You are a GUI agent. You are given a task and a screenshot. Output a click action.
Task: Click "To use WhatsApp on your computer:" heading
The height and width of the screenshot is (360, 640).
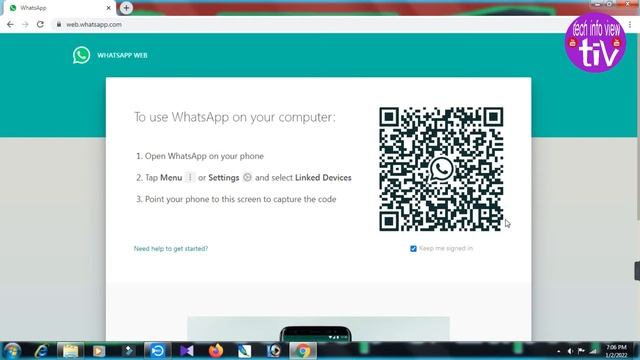coord(235,117)
